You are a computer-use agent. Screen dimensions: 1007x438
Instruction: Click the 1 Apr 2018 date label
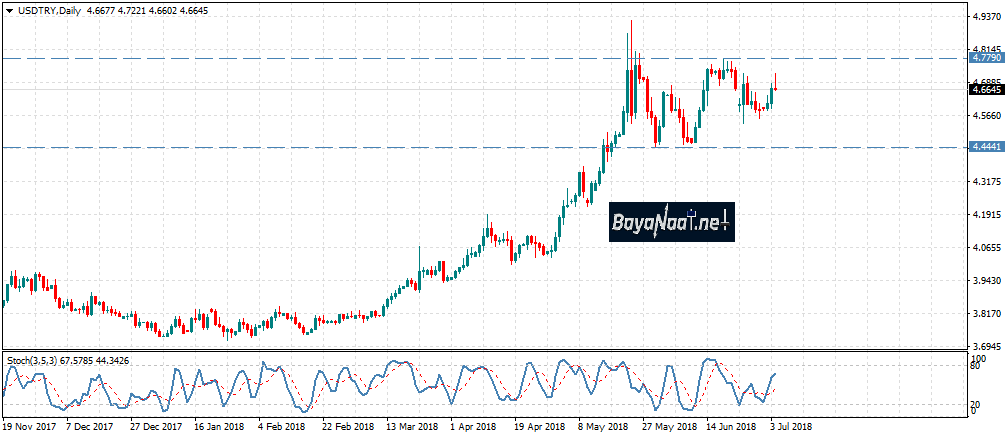point(474,425)
